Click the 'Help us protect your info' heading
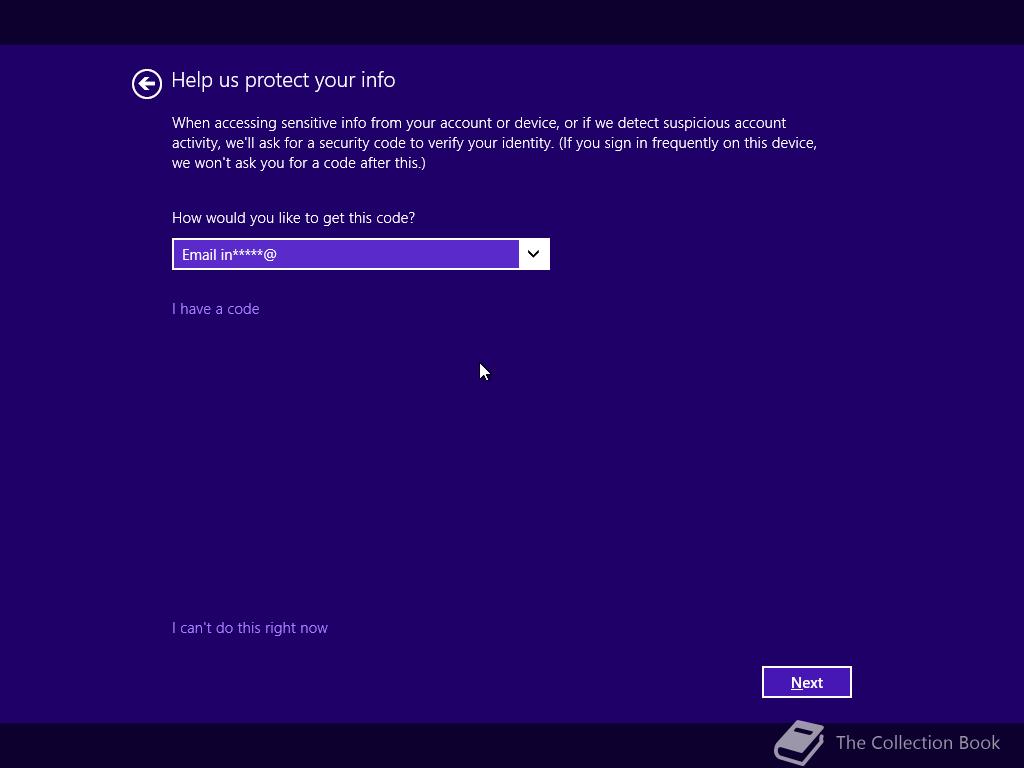Viewport: 1024px width, 768px height. [283, 80]
